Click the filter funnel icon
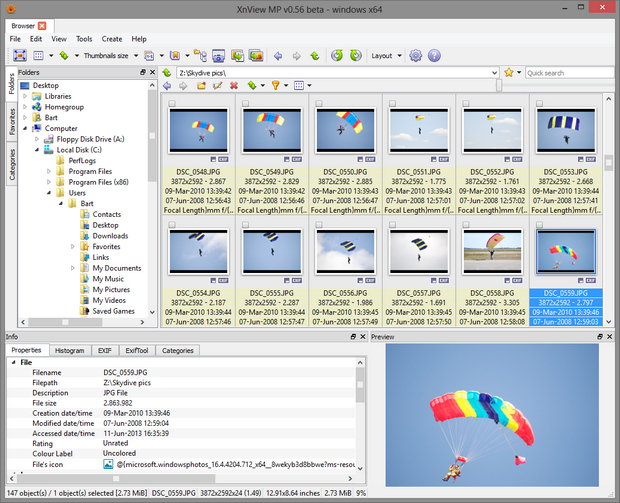This screenshot has height=503, width=620. [x=275, y=86]
